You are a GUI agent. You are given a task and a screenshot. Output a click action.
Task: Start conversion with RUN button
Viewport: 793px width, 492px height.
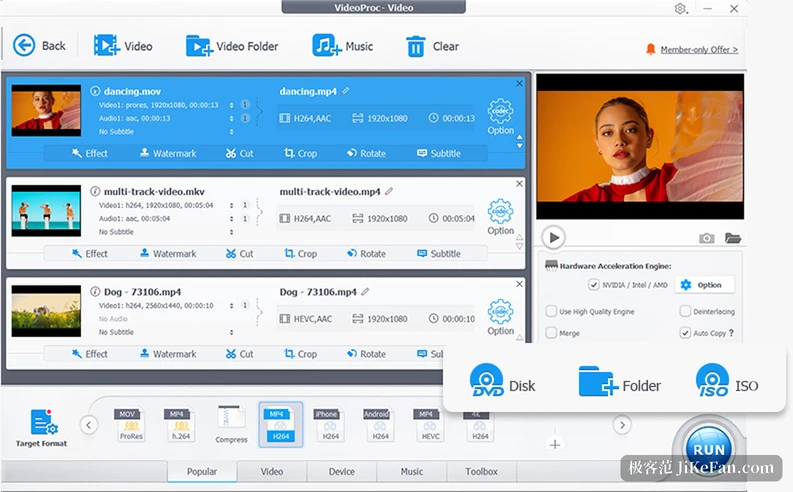709,449
